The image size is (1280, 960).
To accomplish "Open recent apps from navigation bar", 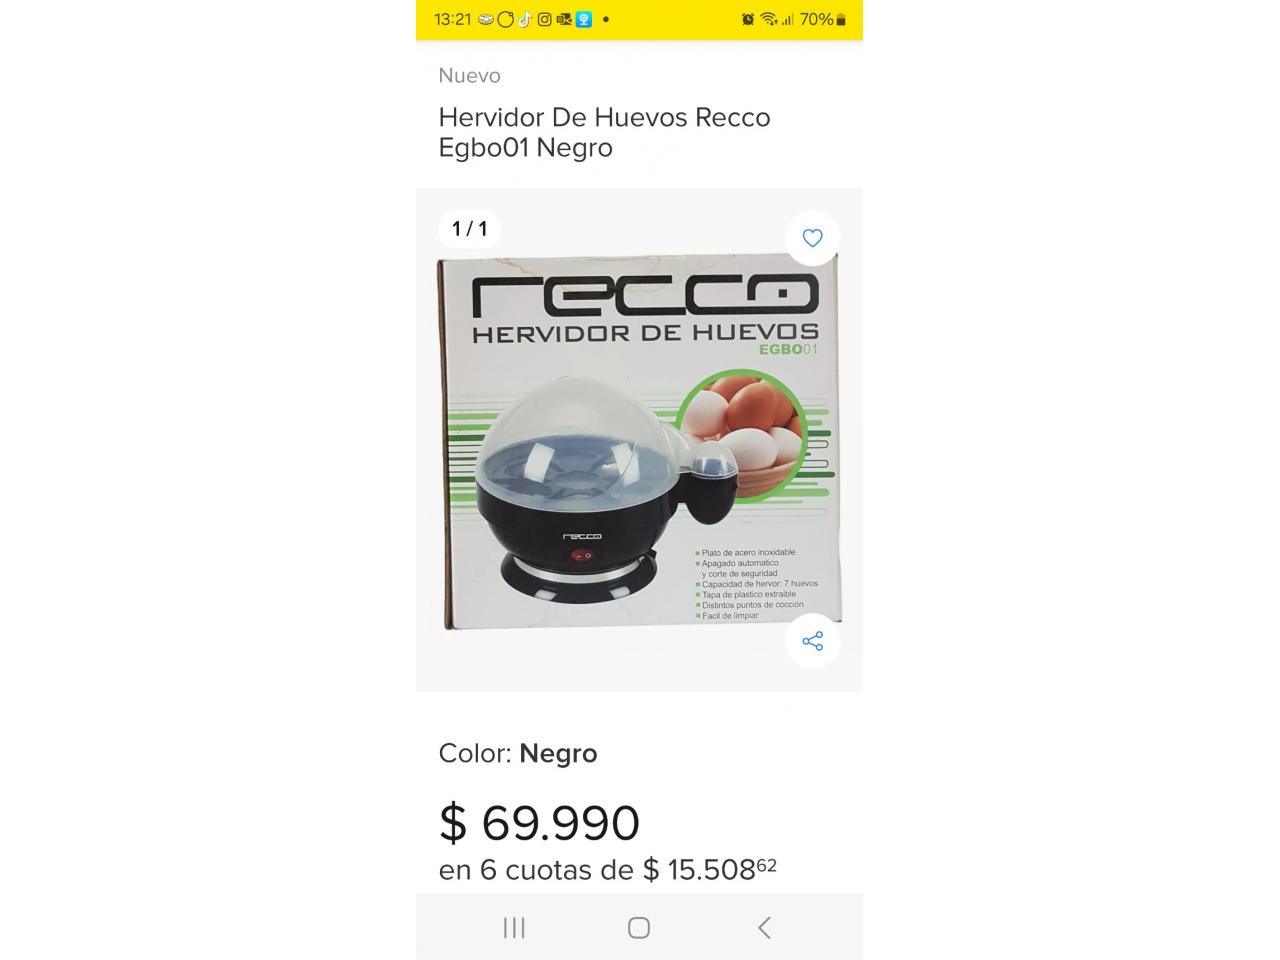I will pyautogui.click(x=514, y=928).
